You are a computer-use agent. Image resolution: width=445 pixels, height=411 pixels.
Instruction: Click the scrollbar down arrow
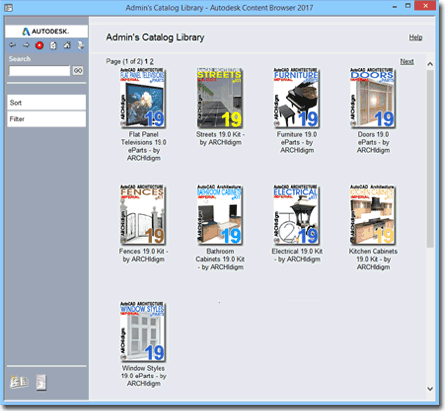[430, 389]
